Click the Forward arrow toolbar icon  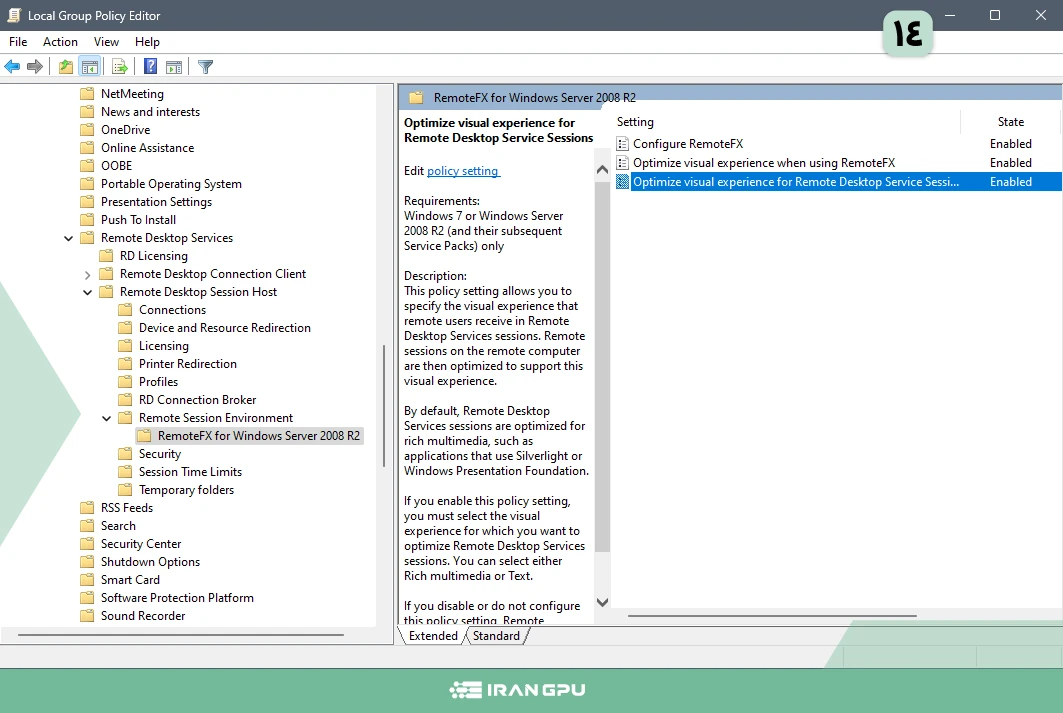(35, 67)
